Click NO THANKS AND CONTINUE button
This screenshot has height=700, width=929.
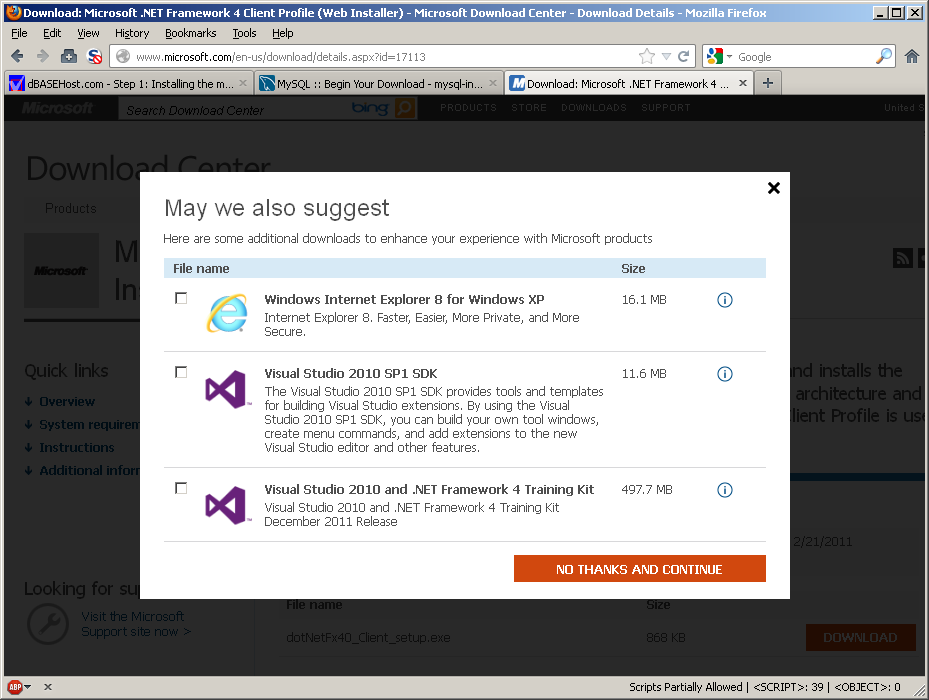click(x=639, y=569)
